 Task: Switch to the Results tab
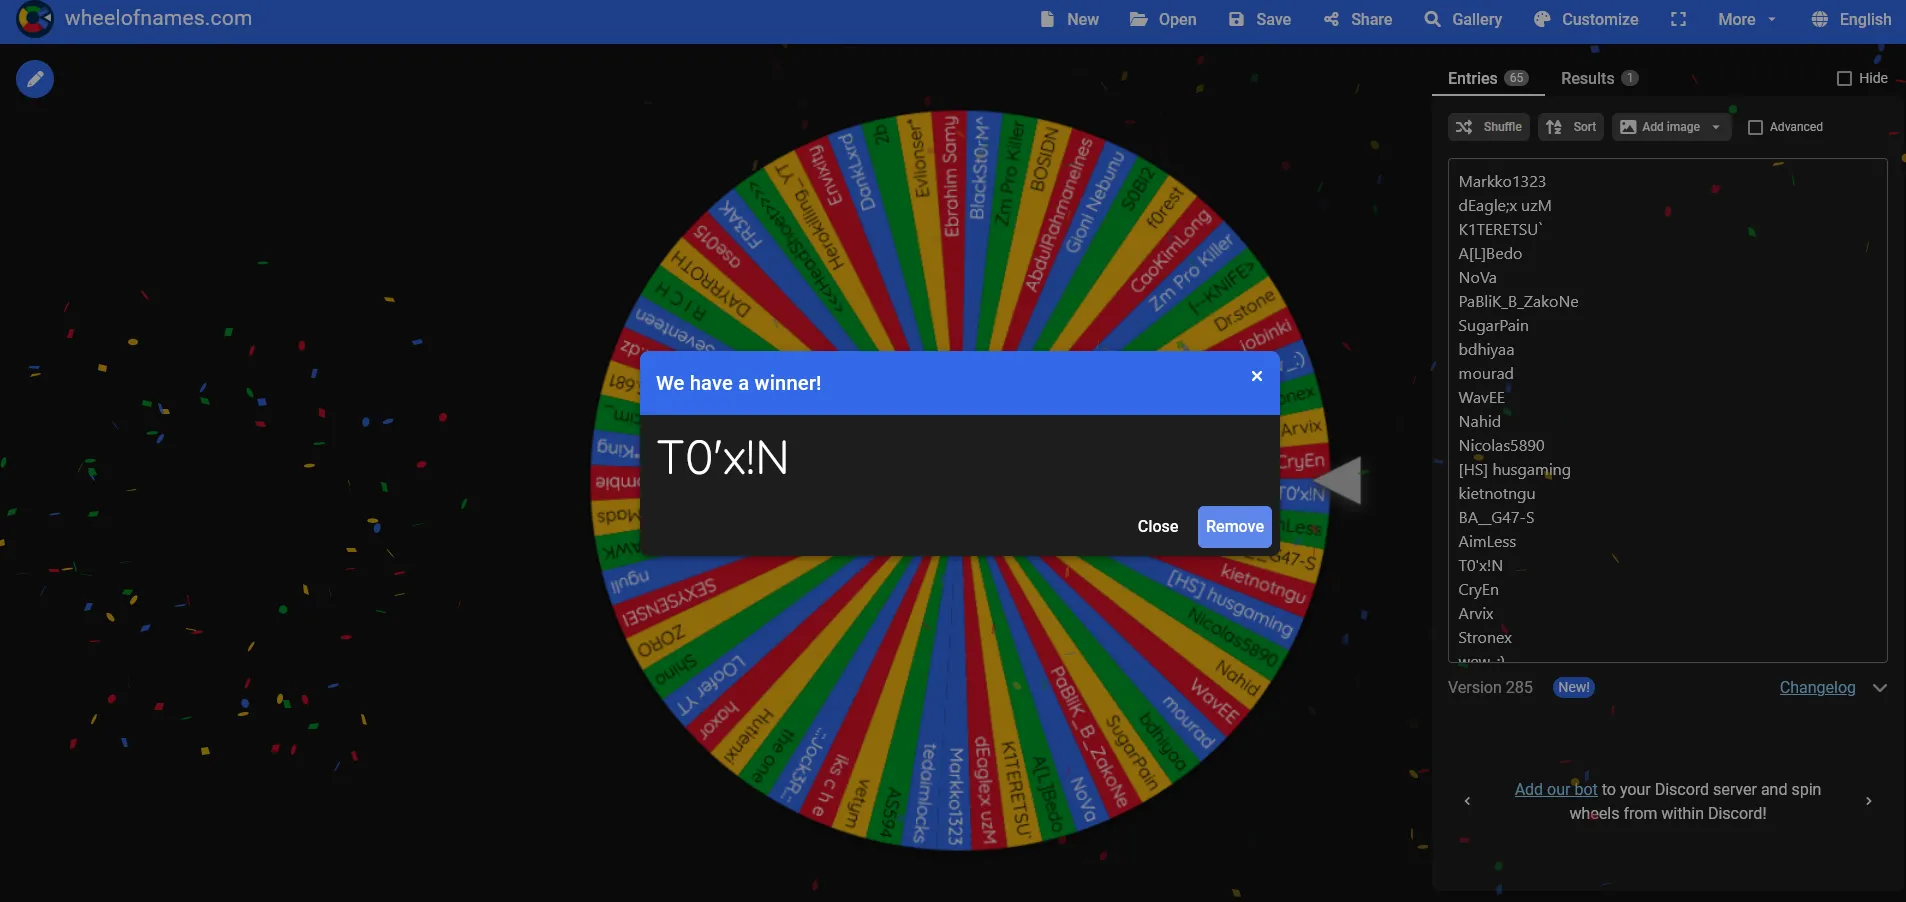tap(1599, 78)
